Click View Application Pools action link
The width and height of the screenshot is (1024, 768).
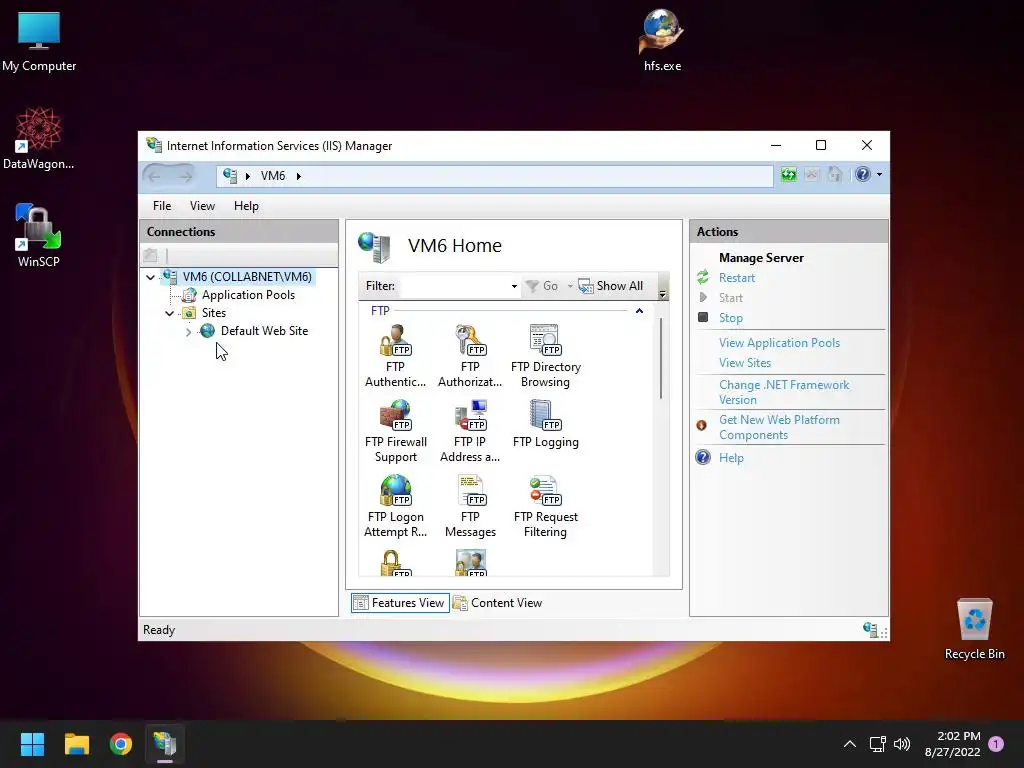click(779, 343)
